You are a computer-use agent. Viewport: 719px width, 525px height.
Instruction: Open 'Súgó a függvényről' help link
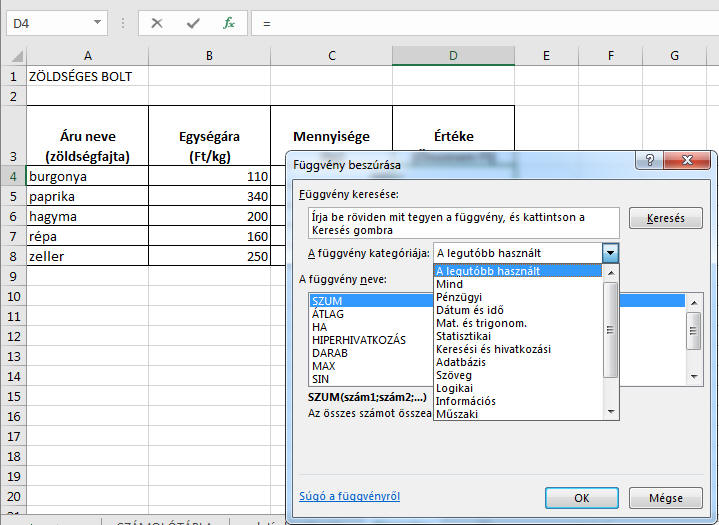click(x=349, y=496)
